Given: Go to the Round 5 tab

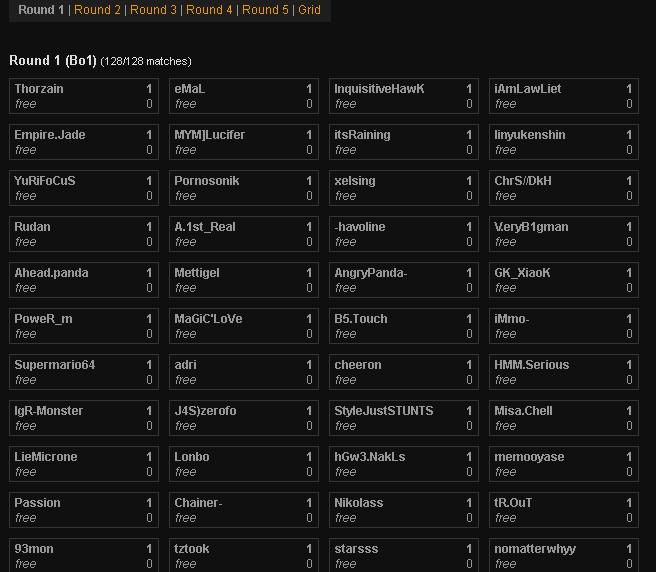Looking at the screenshot, I should 265,10.
